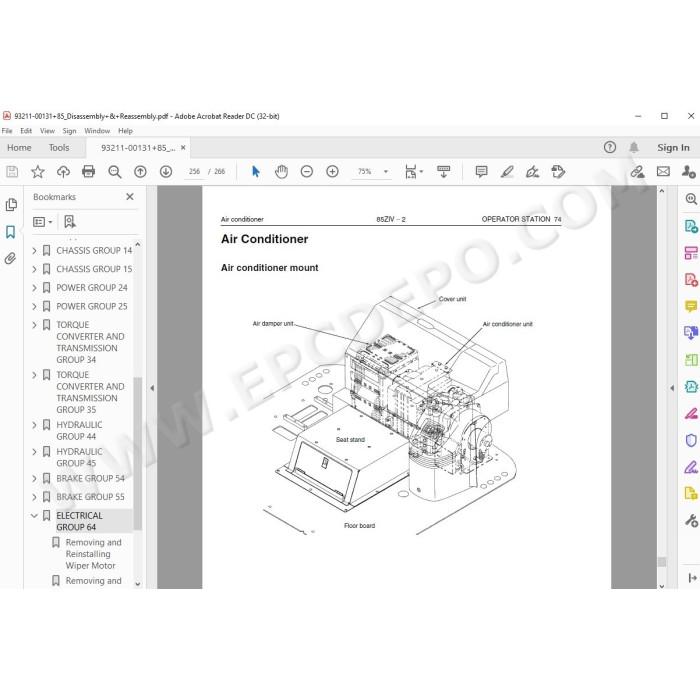This screenshot has width=700, height=700.
Task: Expand POWER GROUP 24 bookmark
Action: 34,288
